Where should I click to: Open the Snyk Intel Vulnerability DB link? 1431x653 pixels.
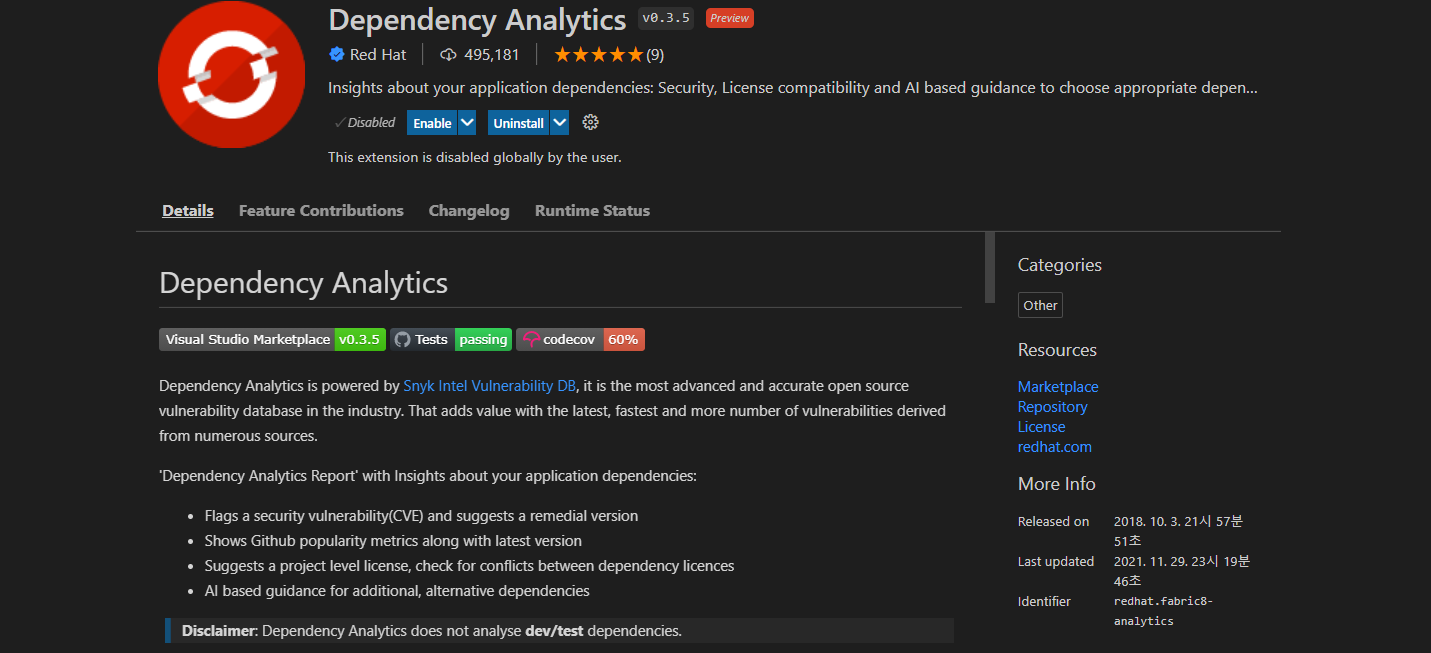pyautogui.click(x=490, y=385)
